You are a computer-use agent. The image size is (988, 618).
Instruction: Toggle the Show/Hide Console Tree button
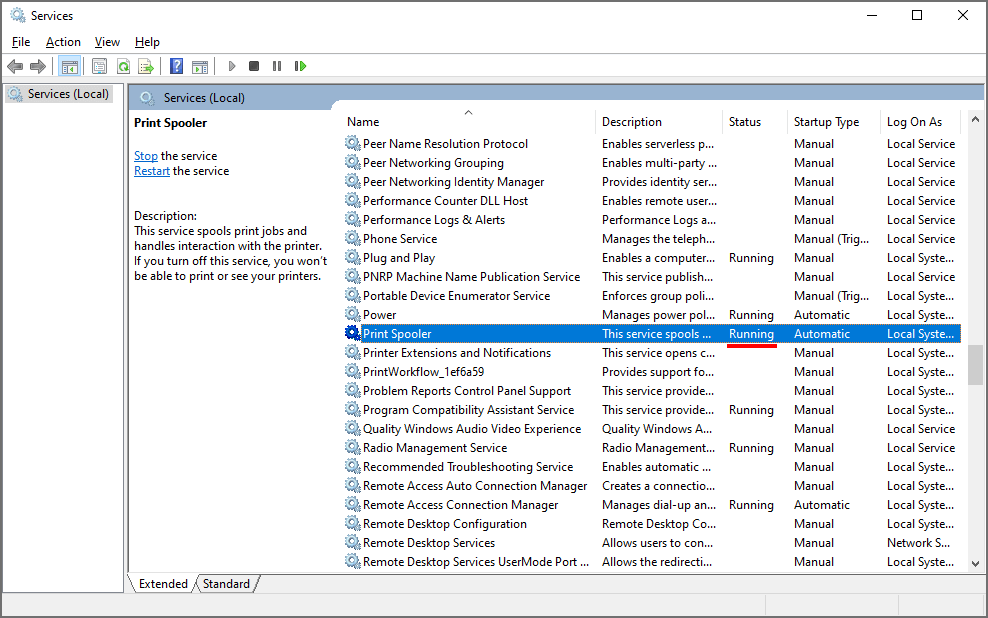[69, 66]
